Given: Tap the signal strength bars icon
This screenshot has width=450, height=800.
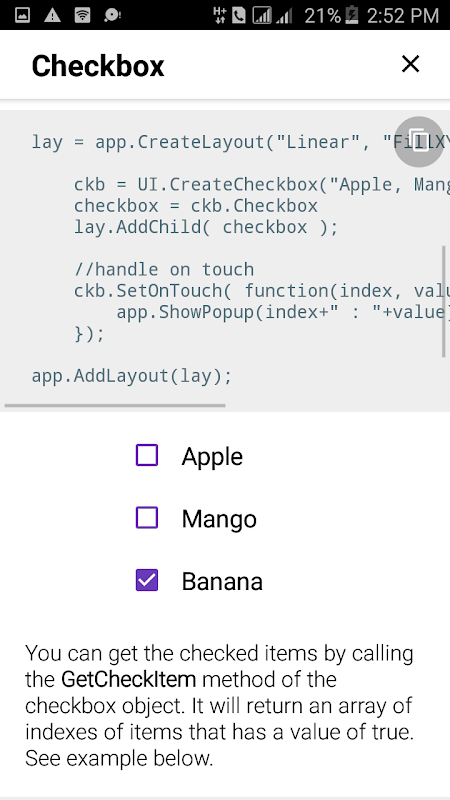Looking at the screenshot, I should (x=262, y=16).
